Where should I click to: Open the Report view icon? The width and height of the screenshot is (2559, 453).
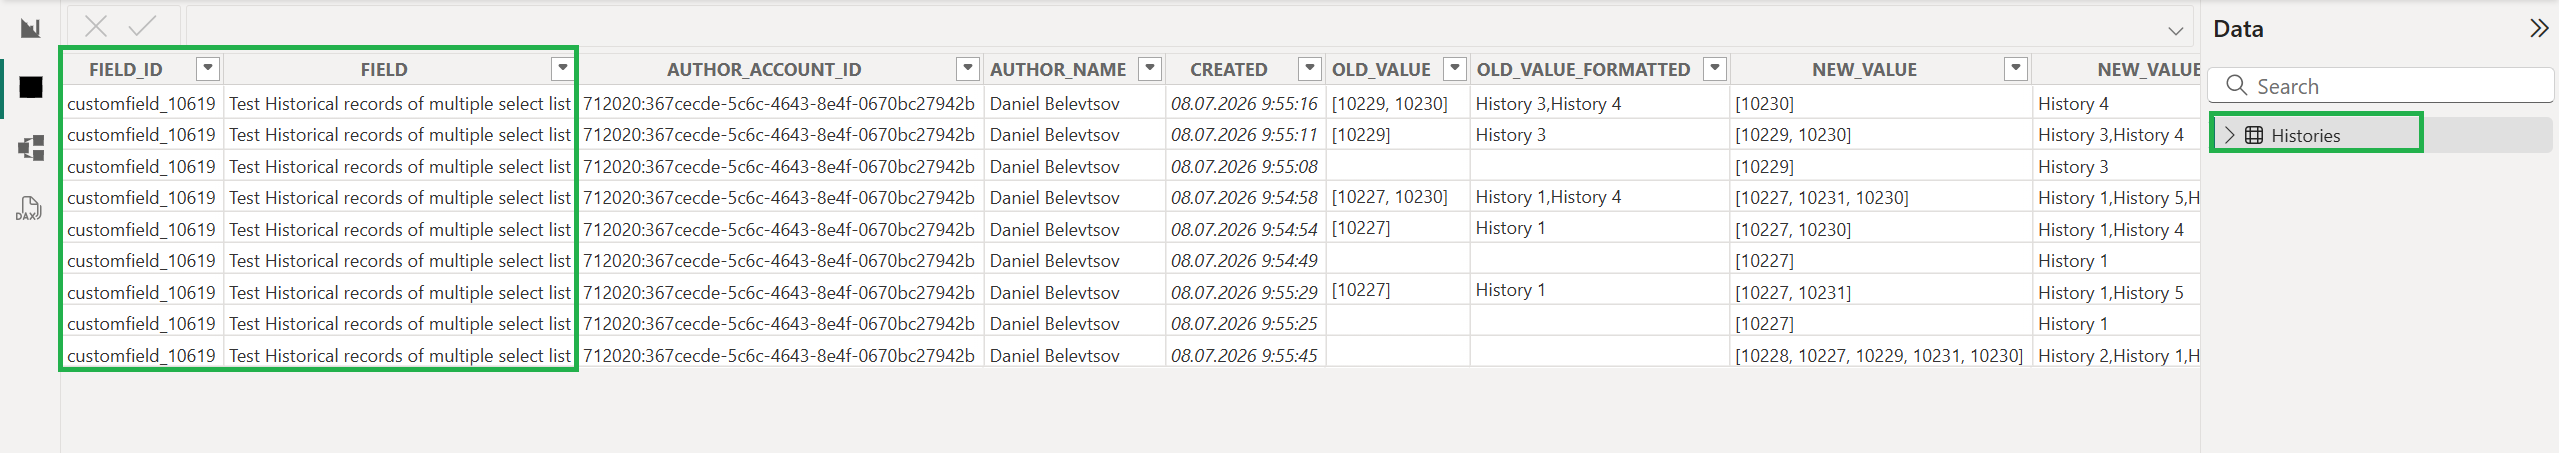(x=30, y=28)
